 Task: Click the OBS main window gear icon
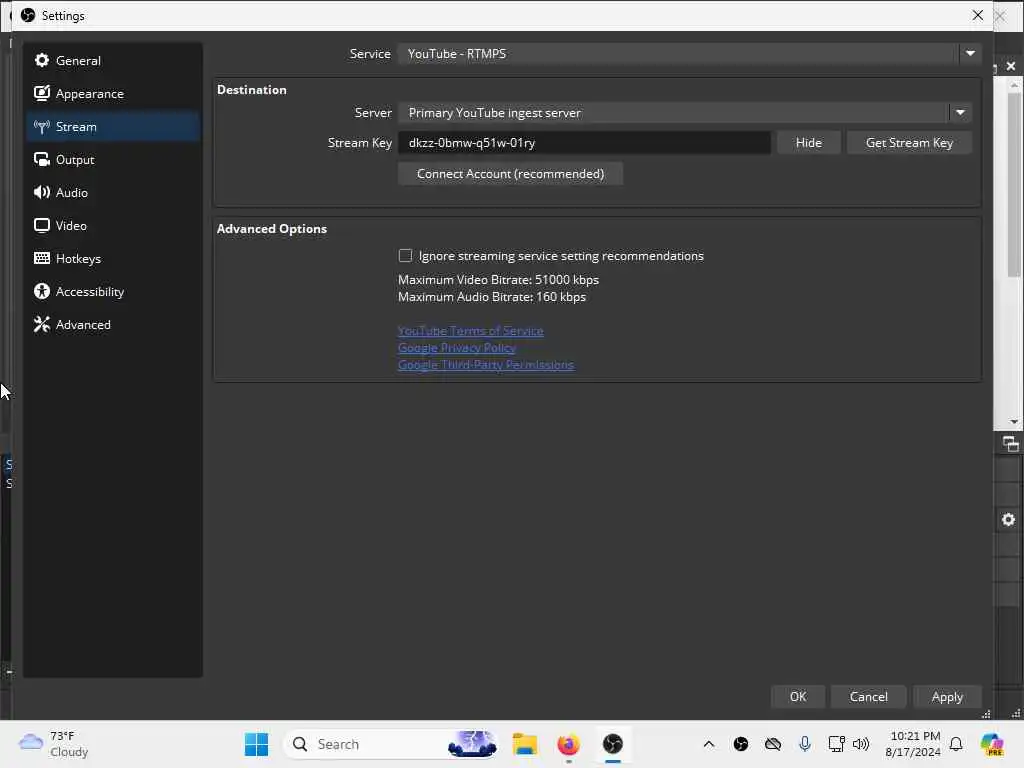[1008, 519]
